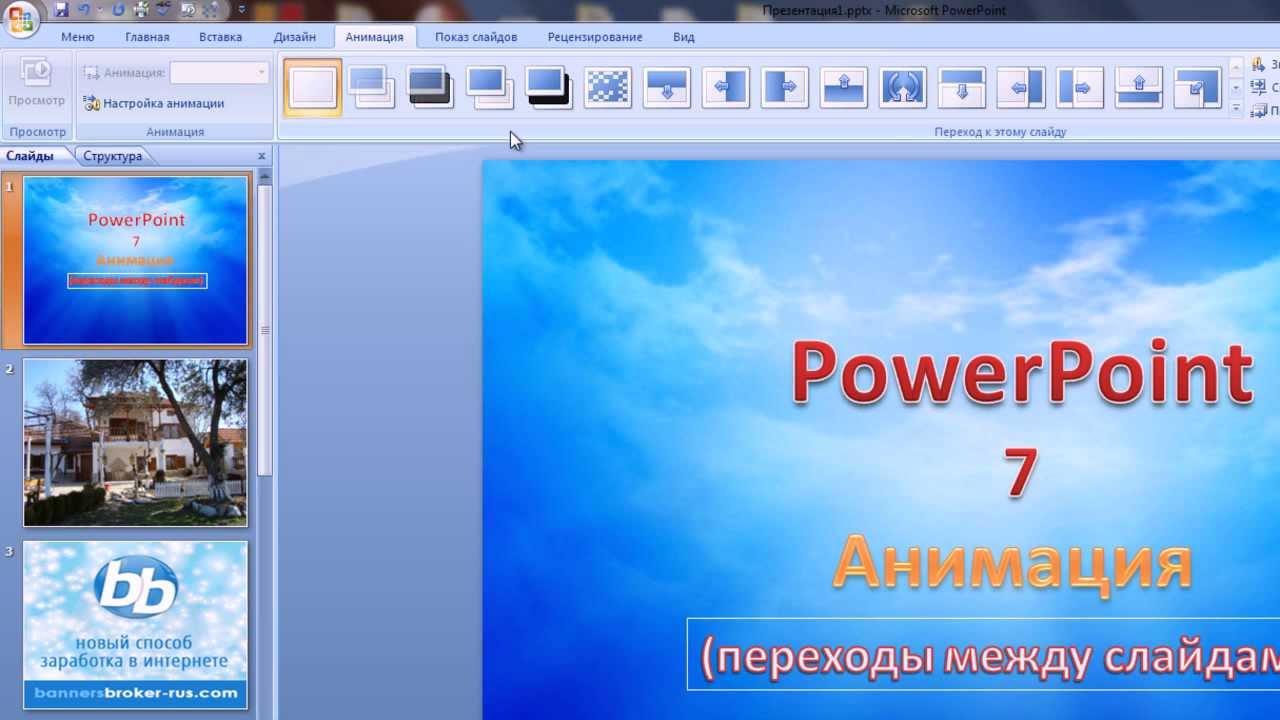The image size is (1280, 720).
Task: Apply the Dissolve checkered transition
Action: click(x=607, y=87)
